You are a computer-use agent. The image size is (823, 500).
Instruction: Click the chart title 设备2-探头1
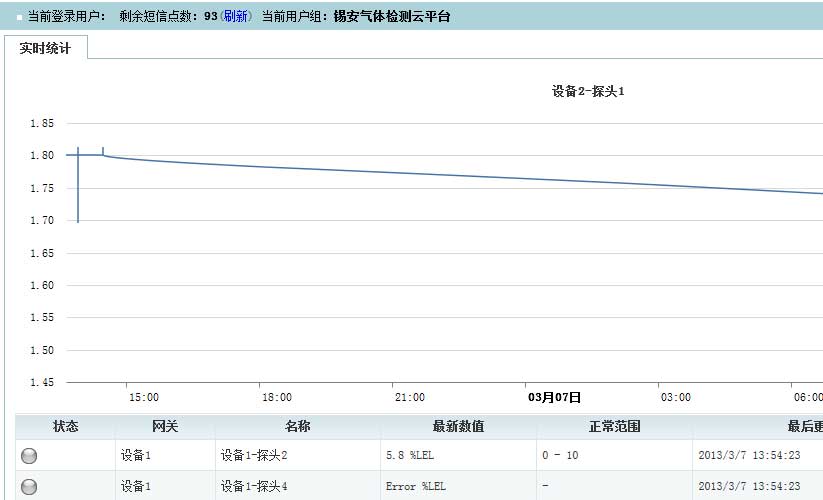[x=588, y=91]
